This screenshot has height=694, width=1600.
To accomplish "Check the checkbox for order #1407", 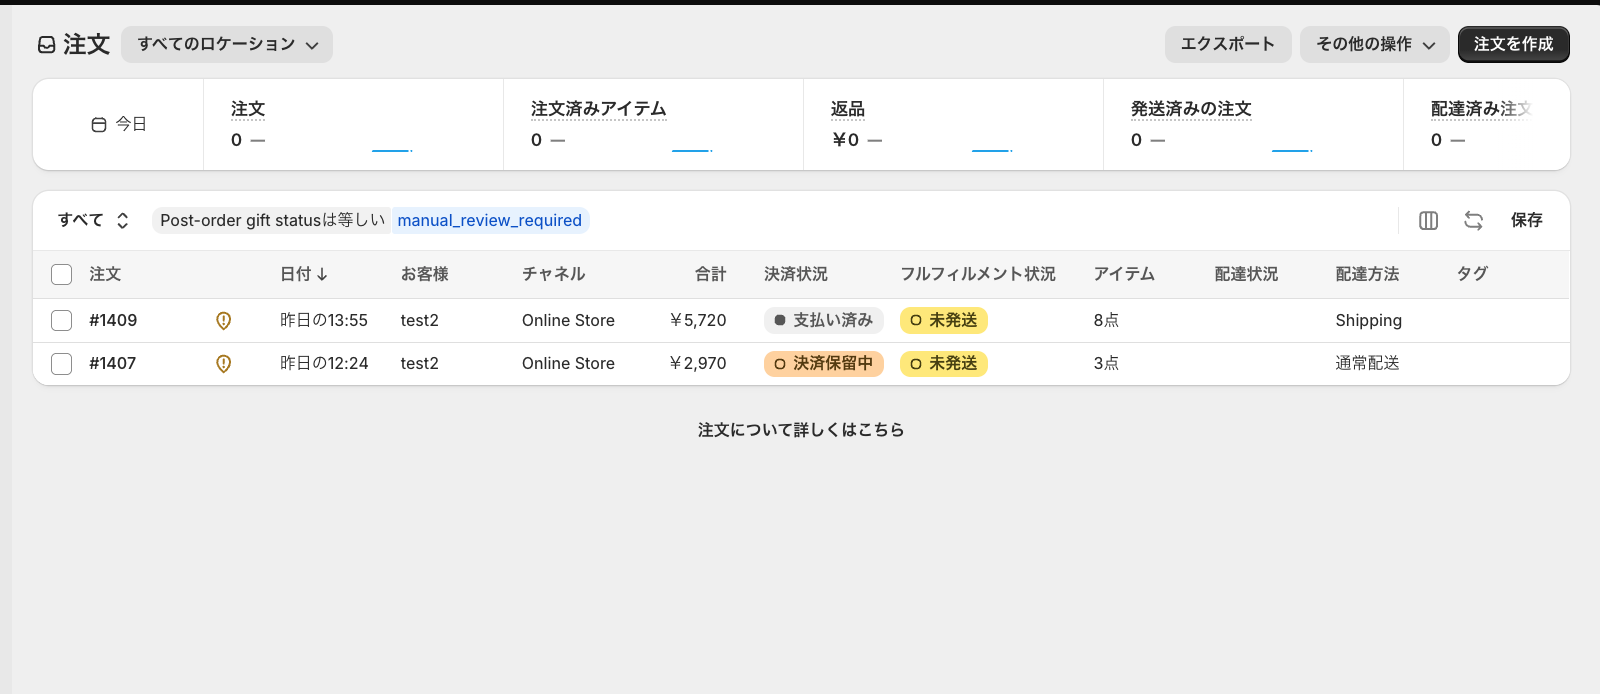I will [62, 363].
